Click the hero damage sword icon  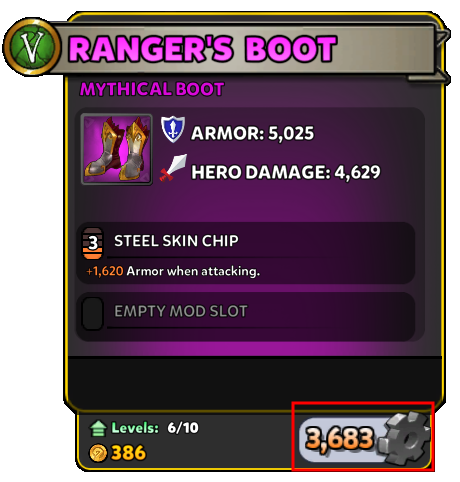point(173,168)
